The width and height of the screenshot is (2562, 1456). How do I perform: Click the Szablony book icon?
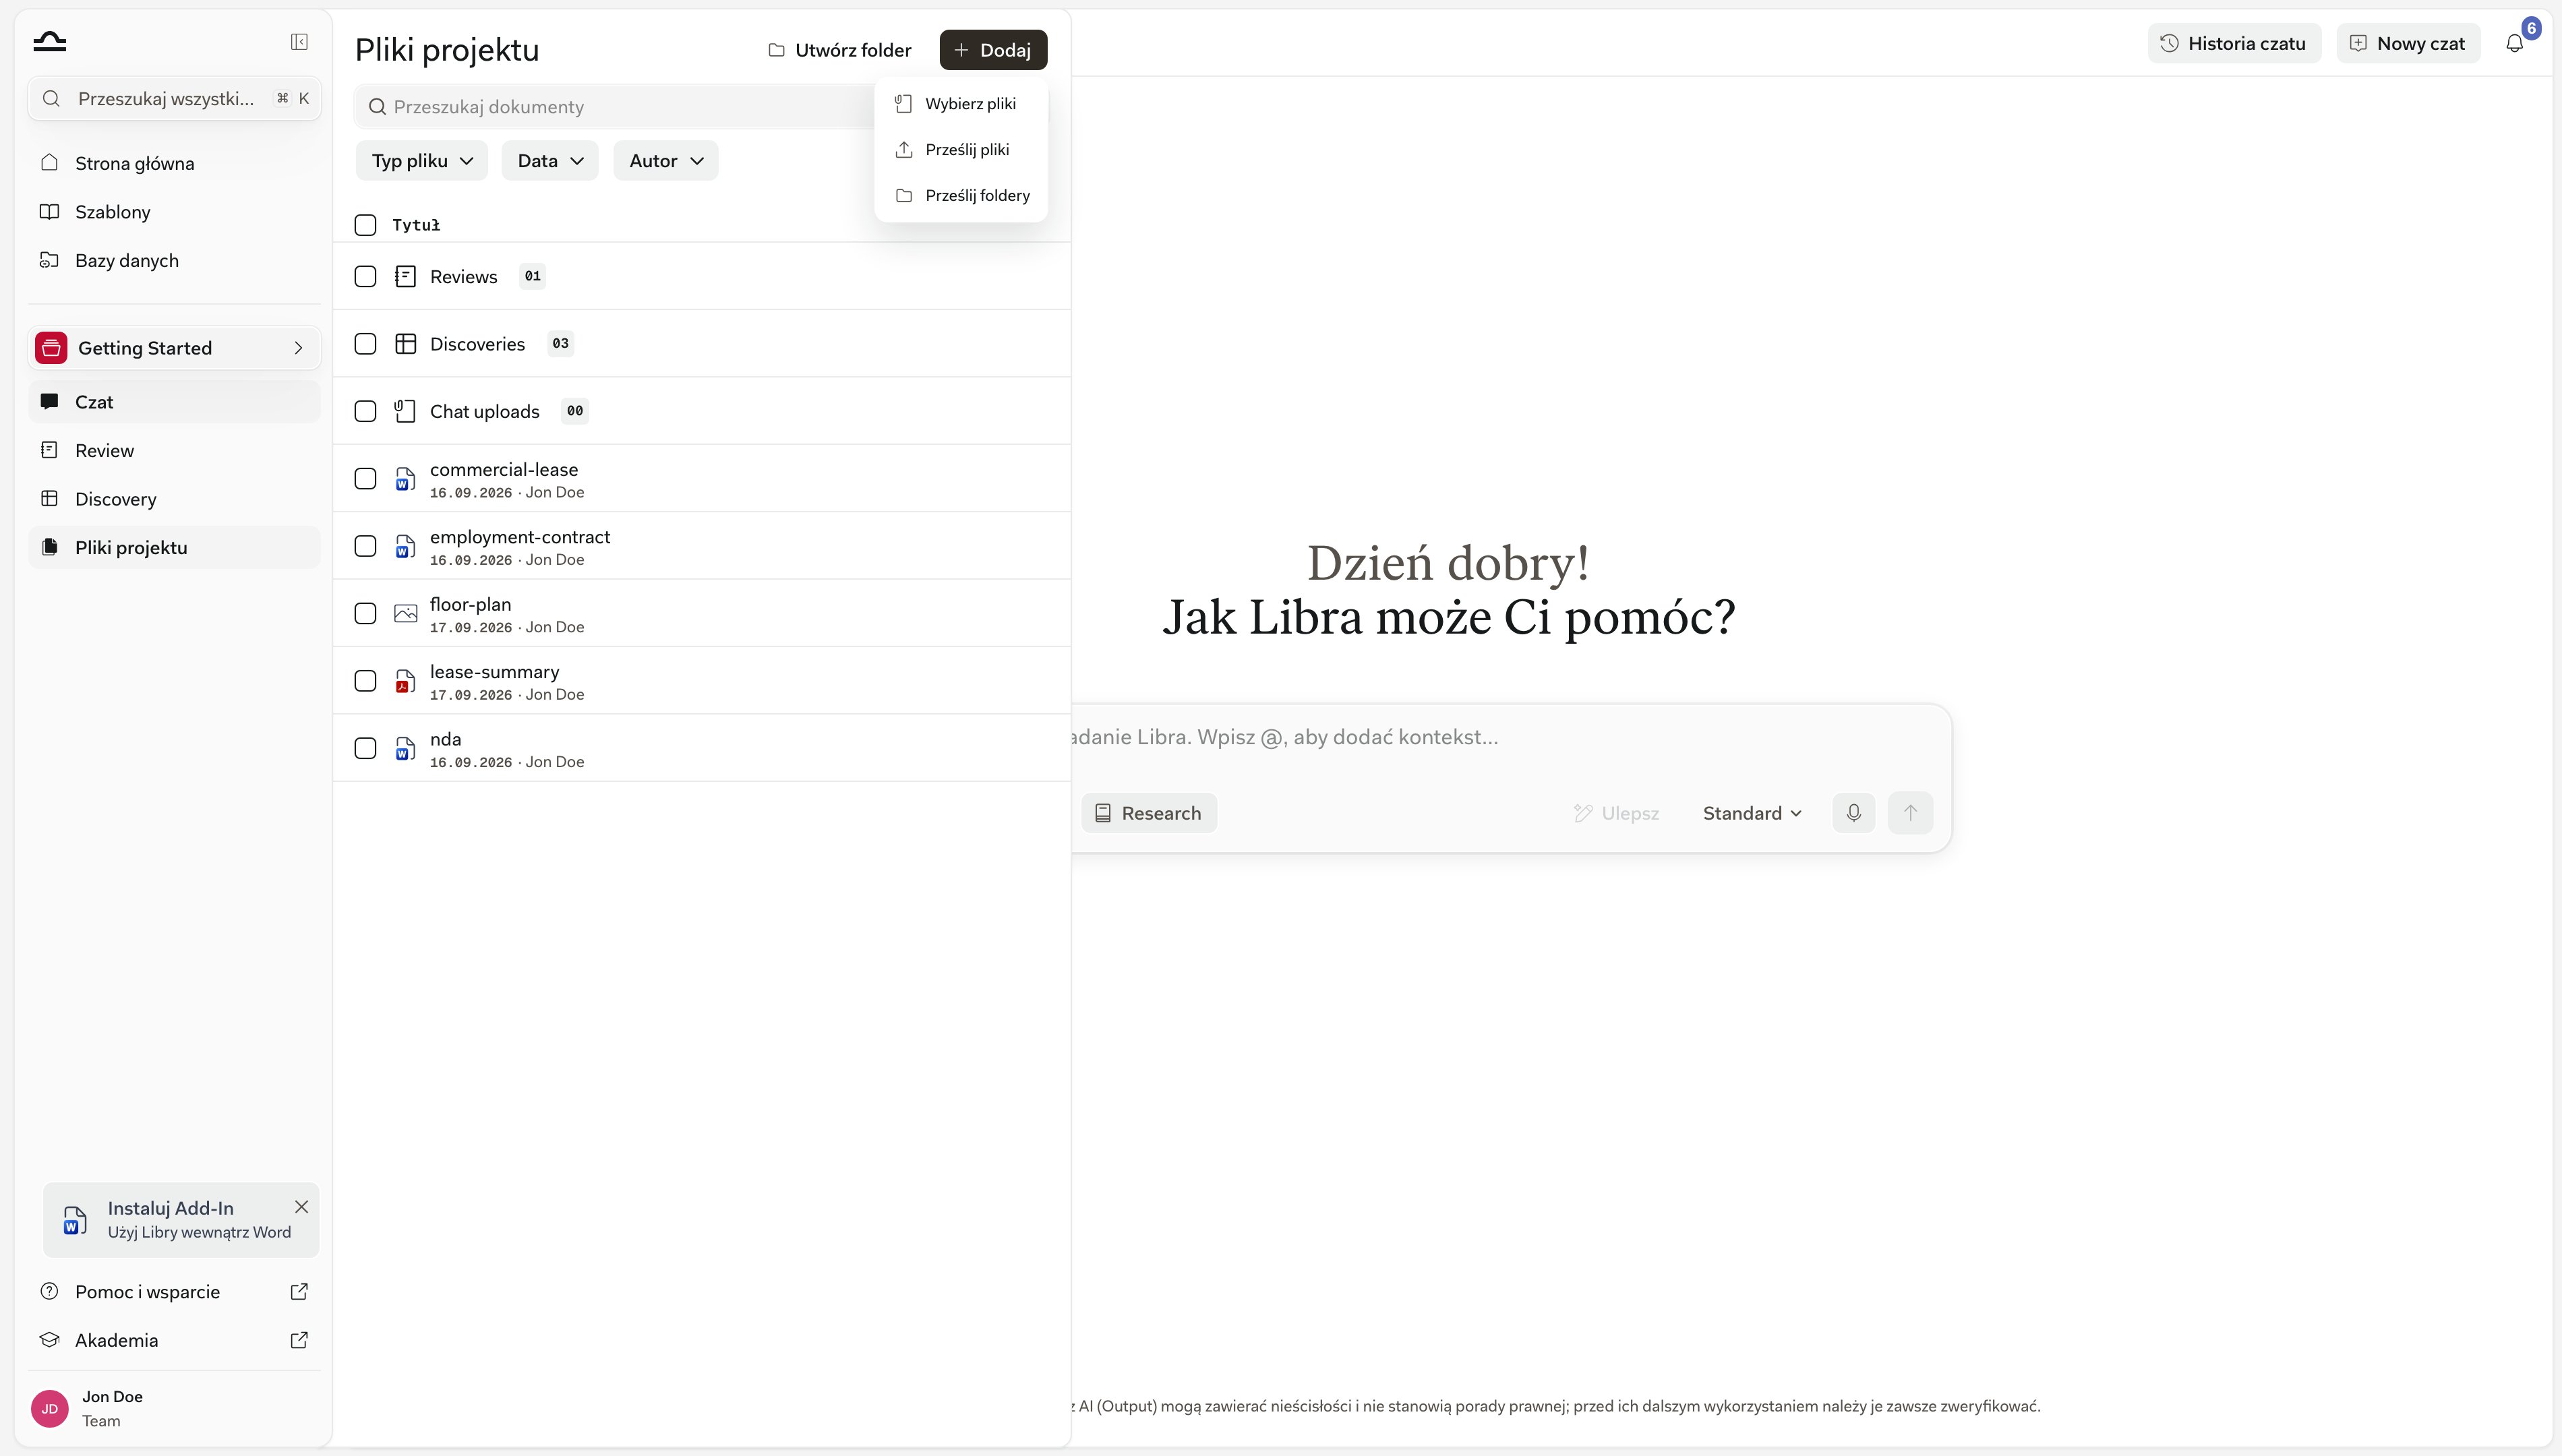pyautogui.click(x=49, y=211)
